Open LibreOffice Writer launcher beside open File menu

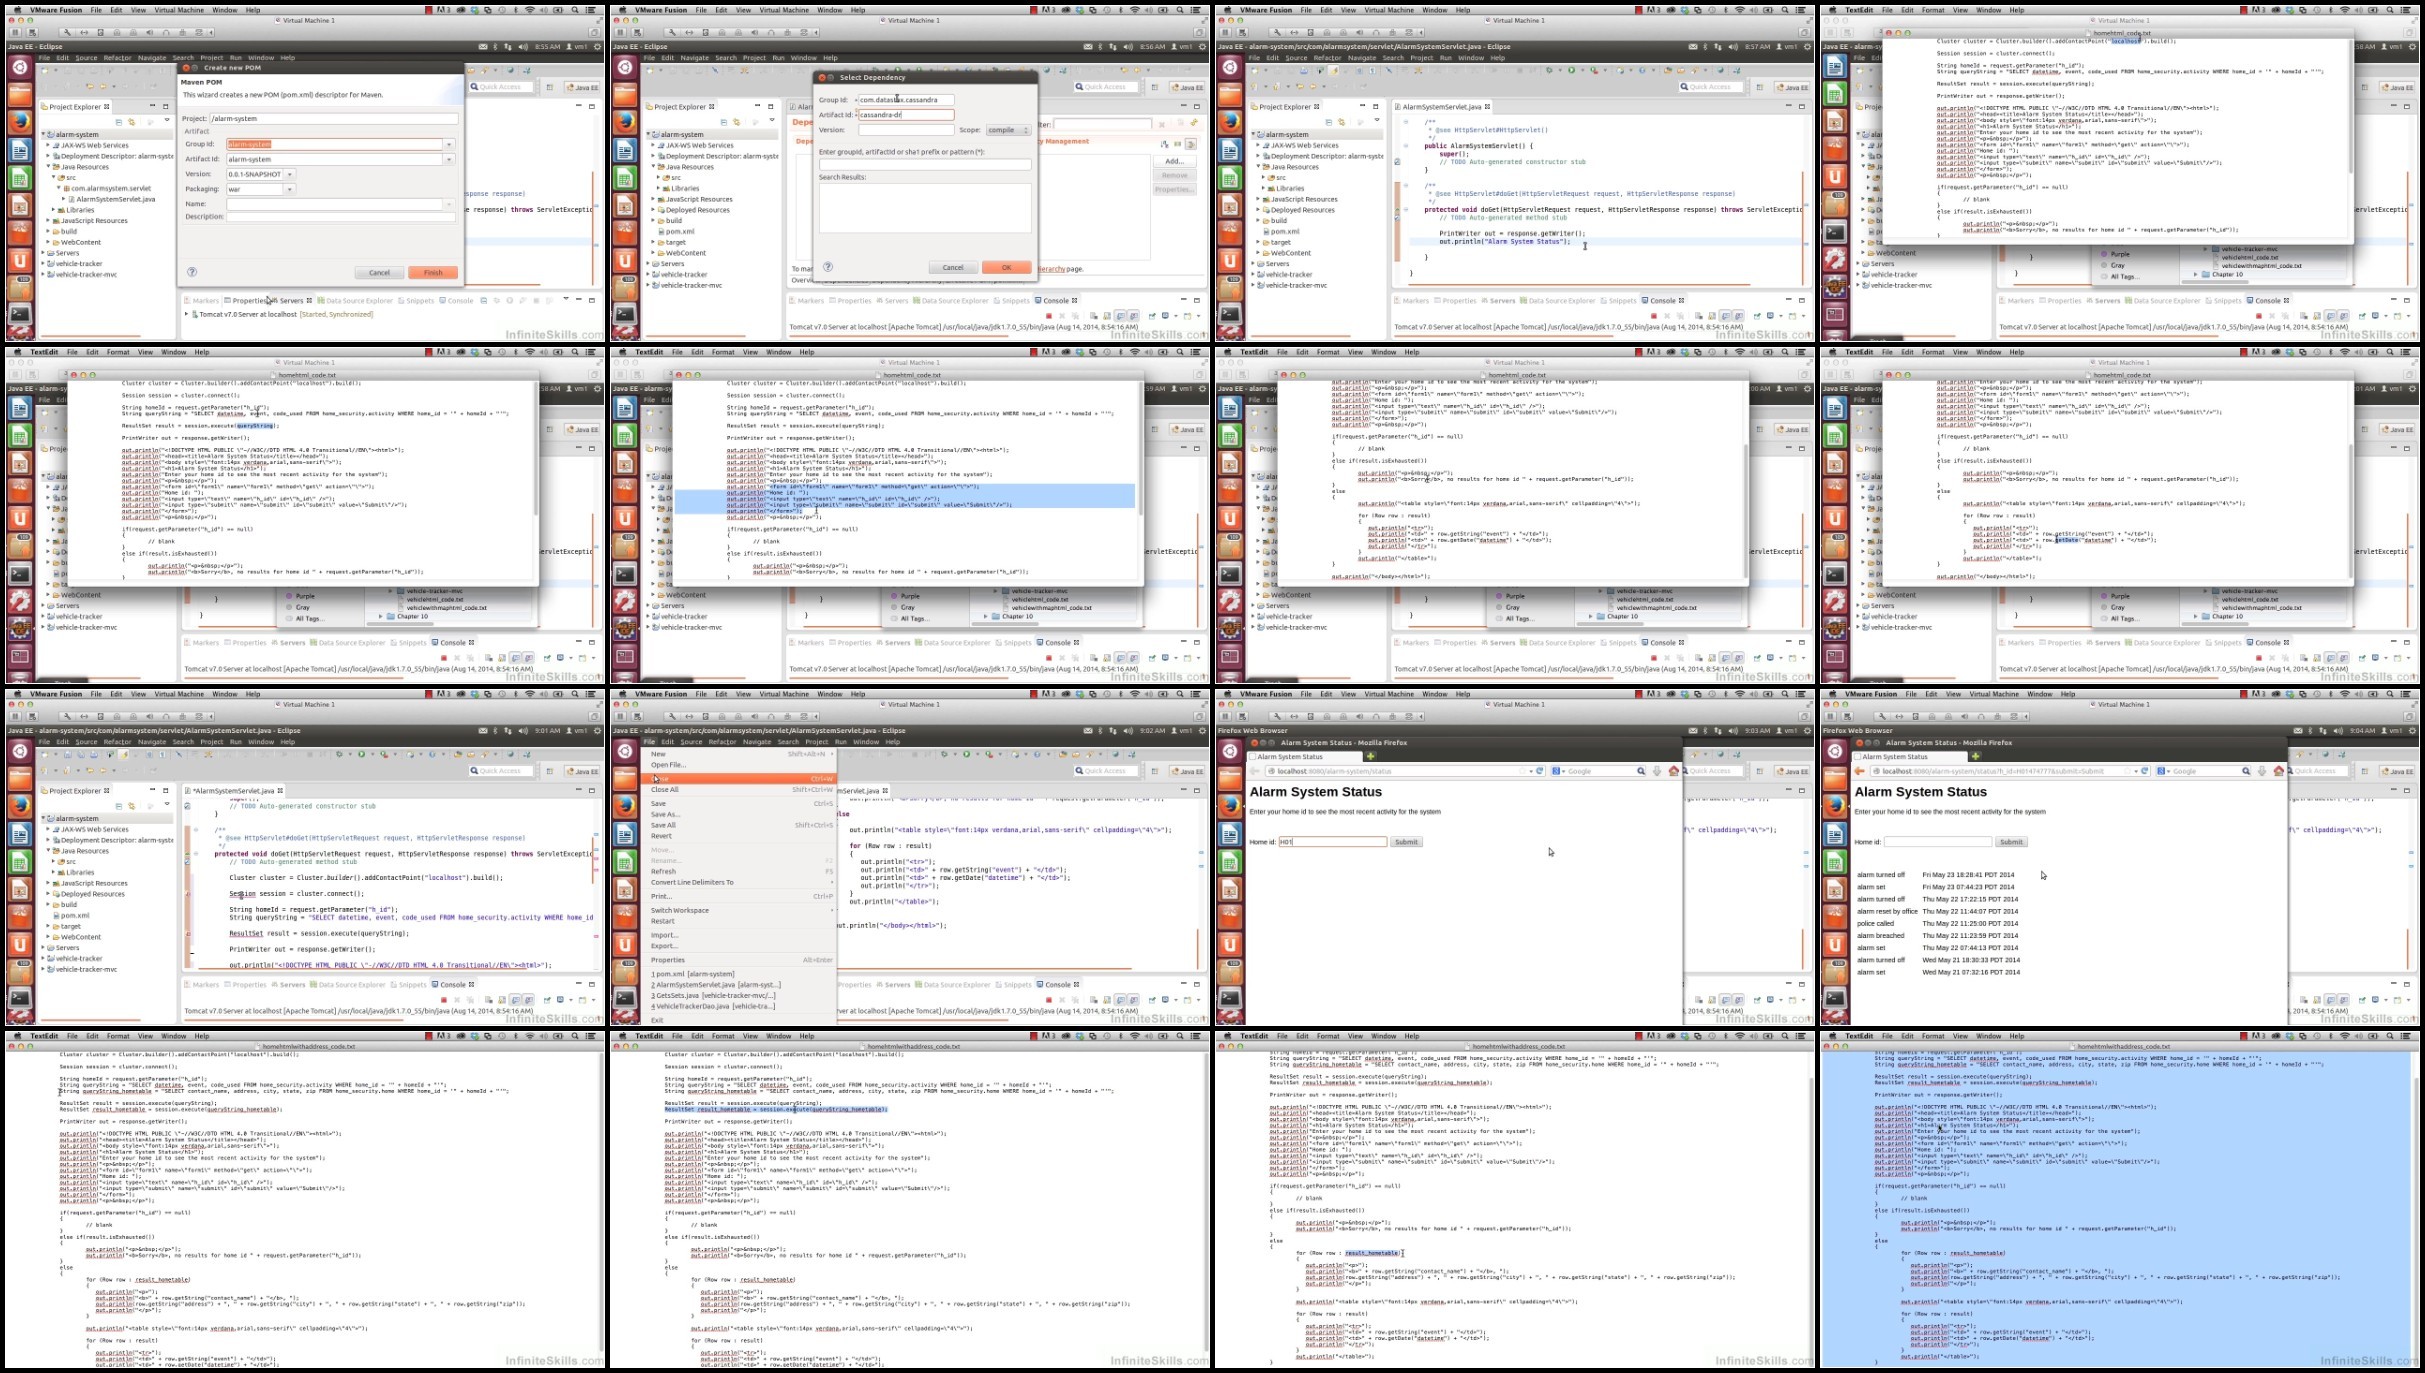[x=625, y=834]
